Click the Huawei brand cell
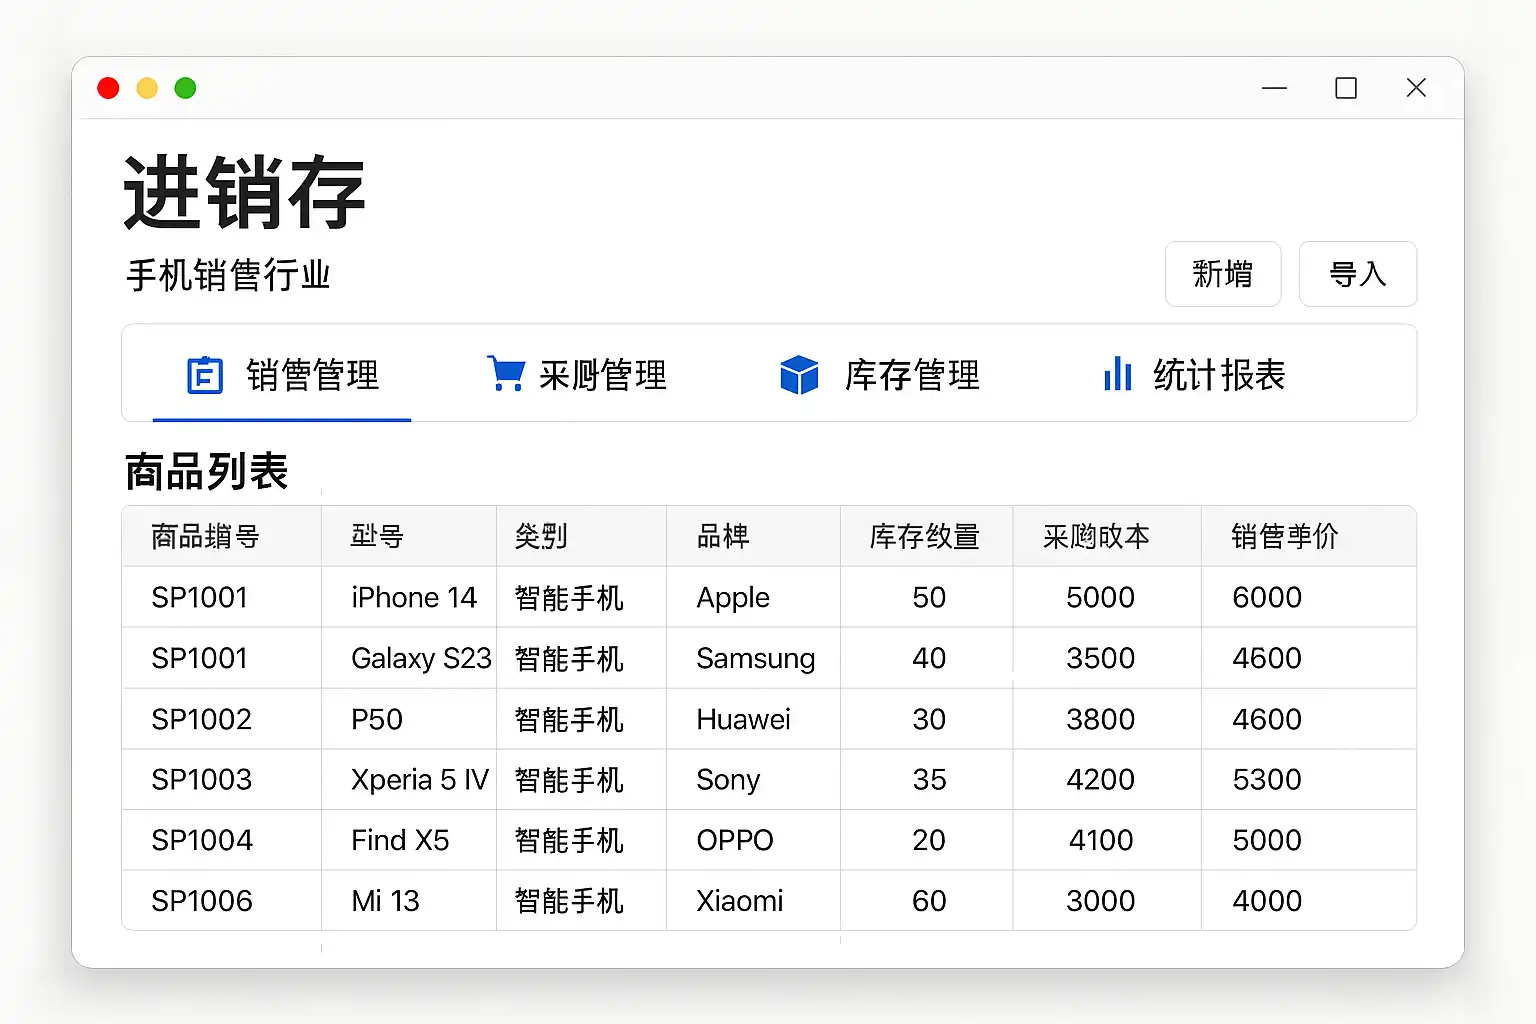Image resolution: width=1536 pixels, height=1024 pixels. tap(743, 720)
